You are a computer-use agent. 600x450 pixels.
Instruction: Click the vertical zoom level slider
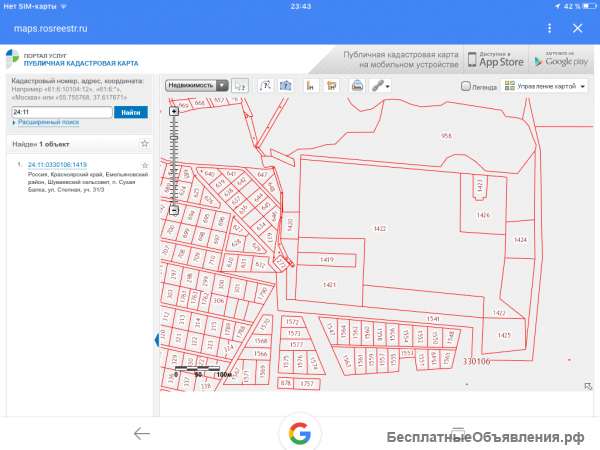point(174,161)
